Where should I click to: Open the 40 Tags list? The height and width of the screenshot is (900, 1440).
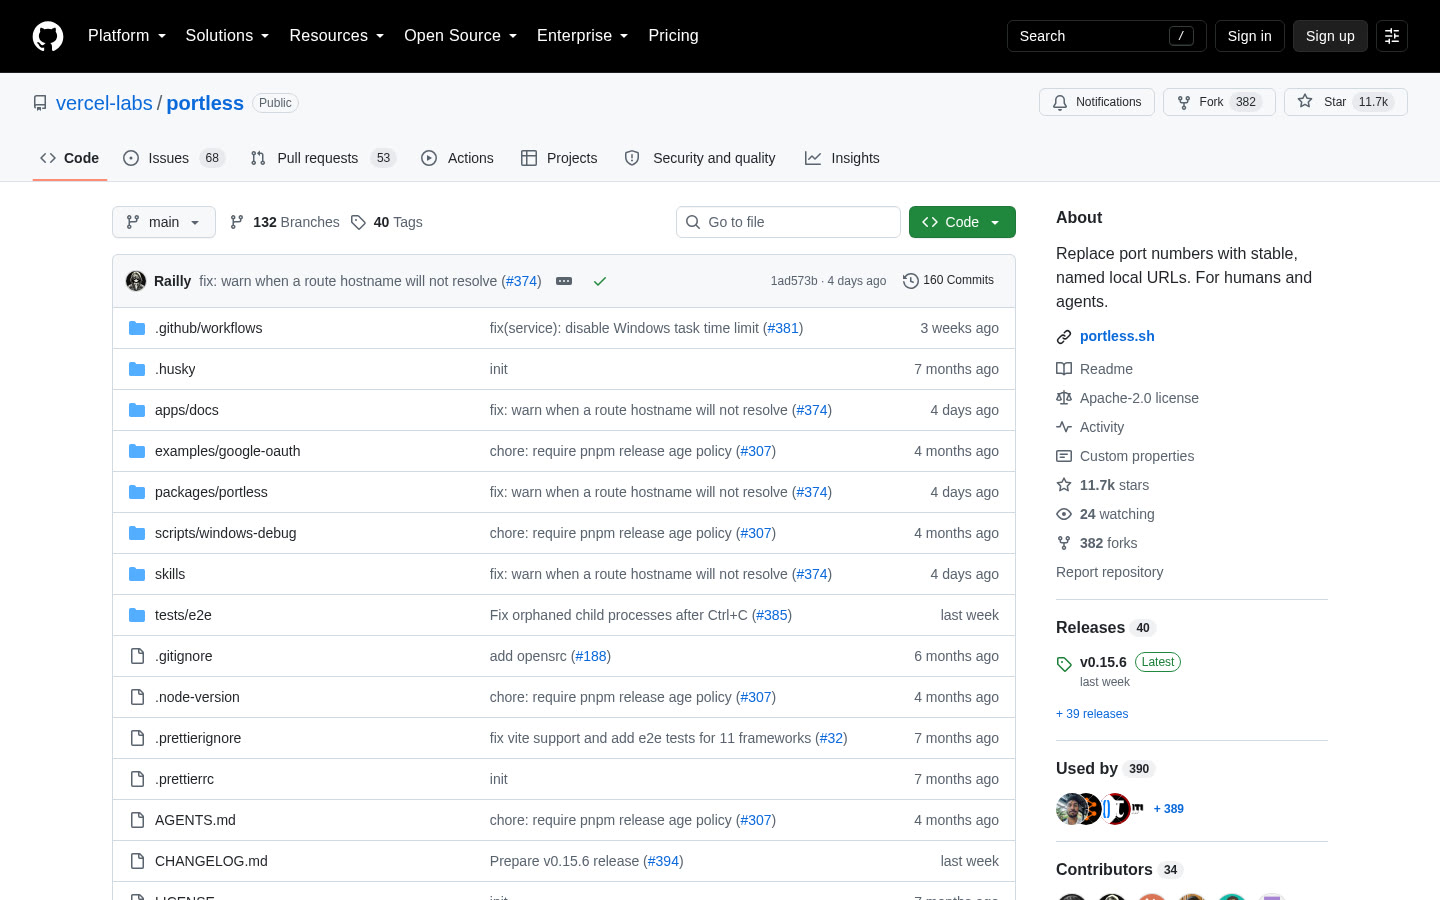tap(387, 222)
